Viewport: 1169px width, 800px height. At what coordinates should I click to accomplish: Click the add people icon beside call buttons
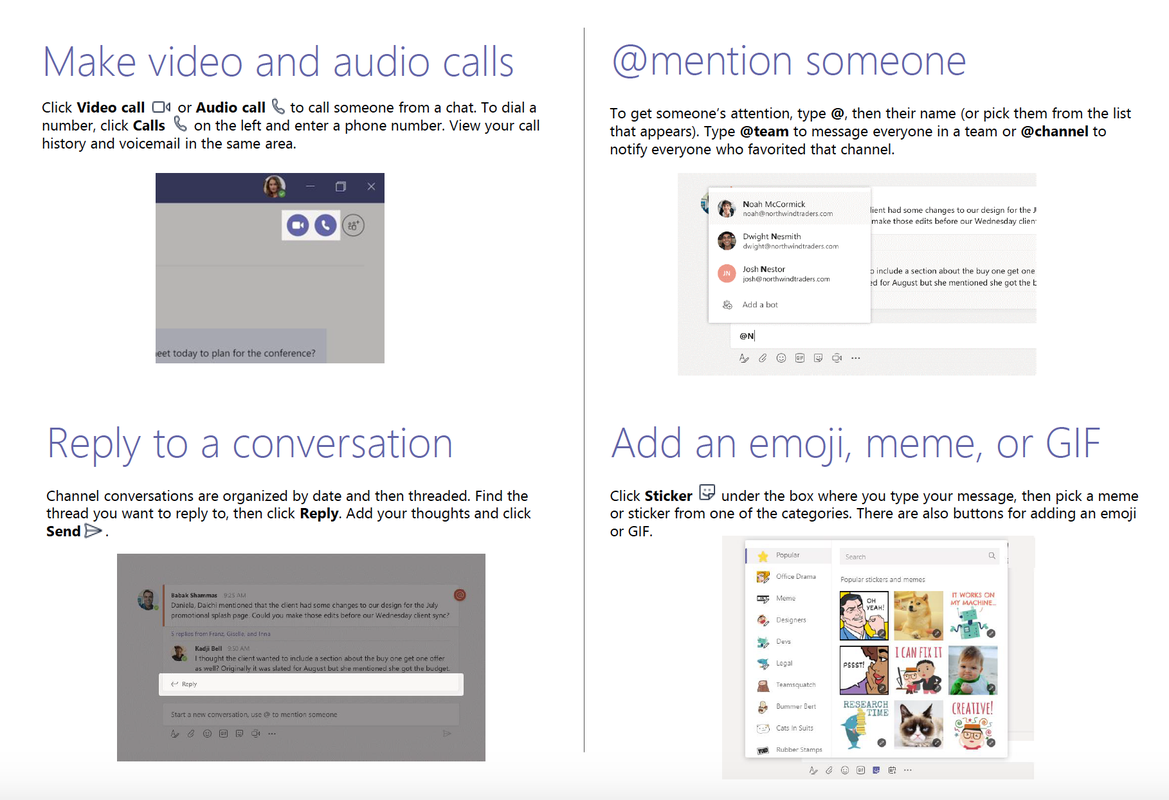353,225
